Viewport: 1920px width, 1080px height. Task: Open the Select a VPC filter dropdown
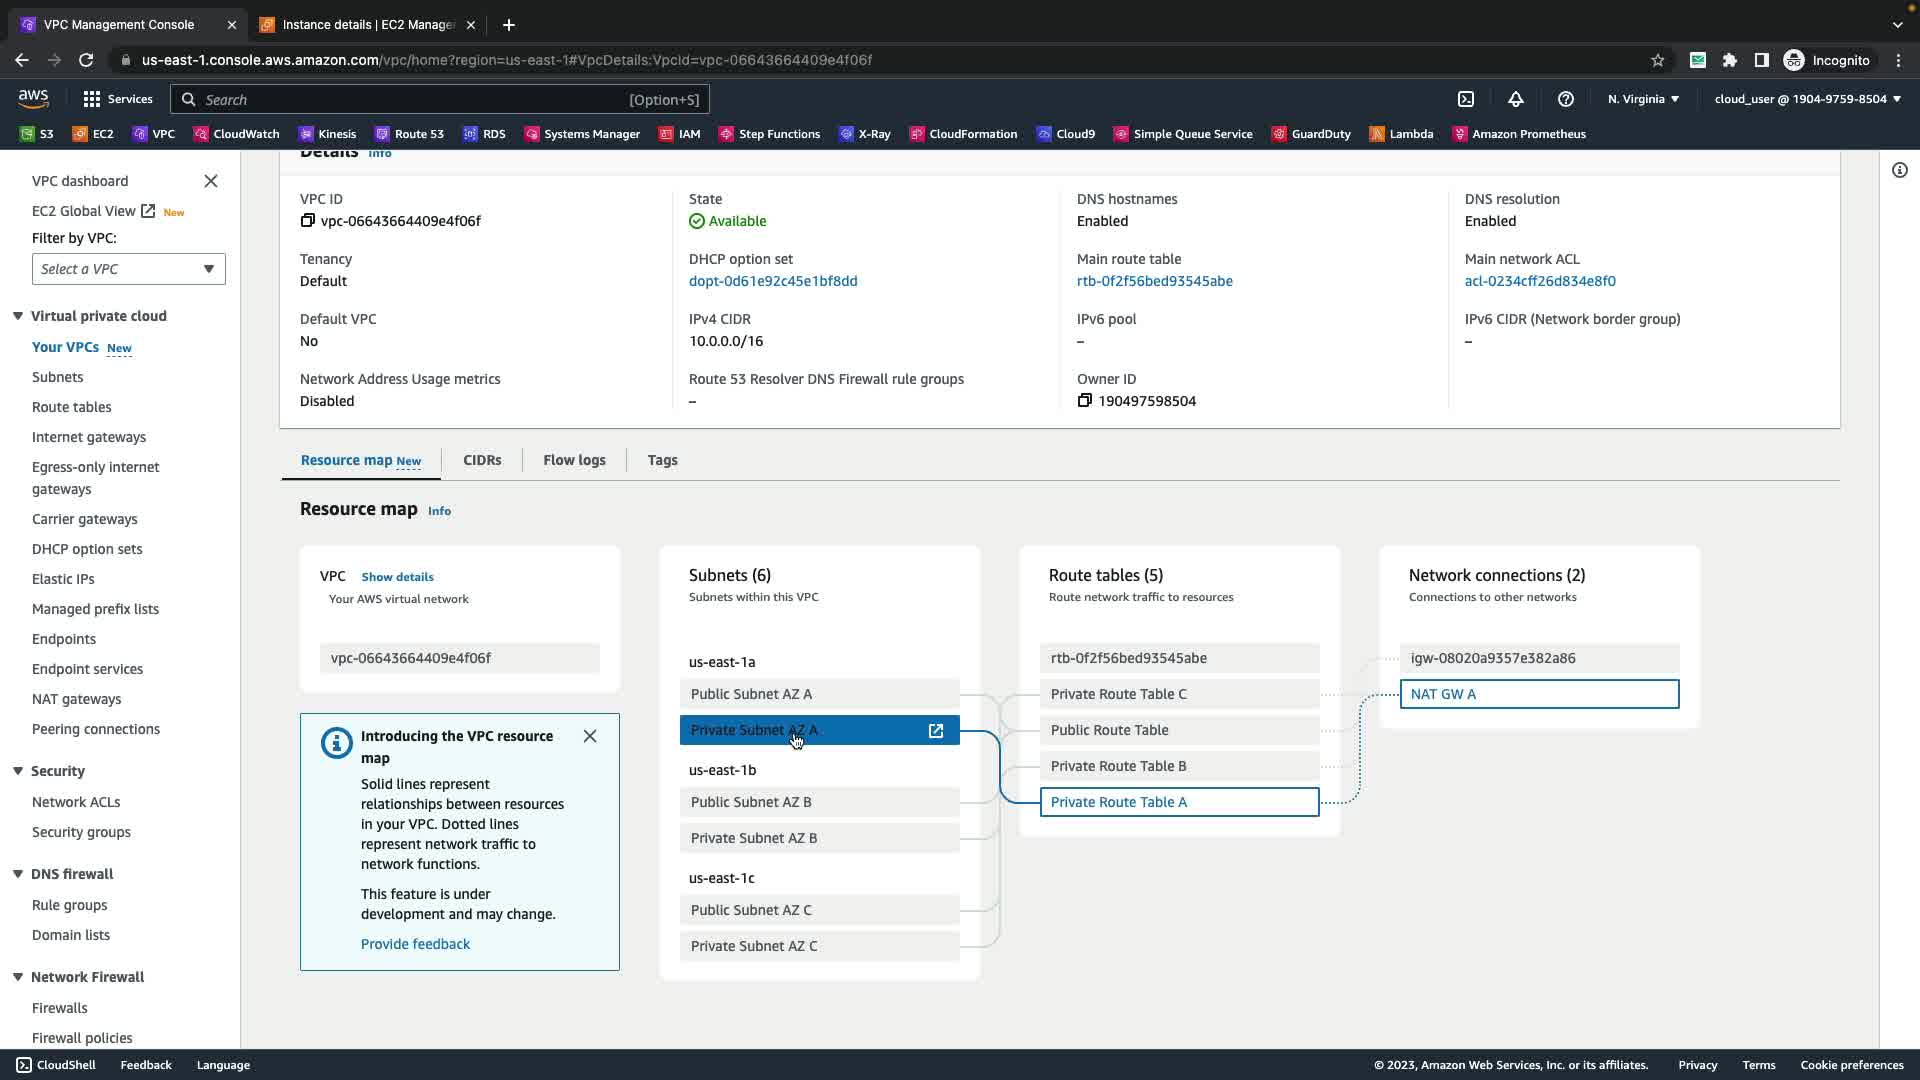click(x=129, y=269)
